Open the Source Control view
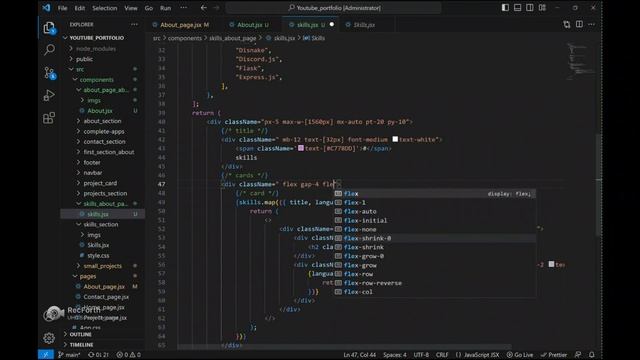The image size is (640, 360). pos(49,73)
